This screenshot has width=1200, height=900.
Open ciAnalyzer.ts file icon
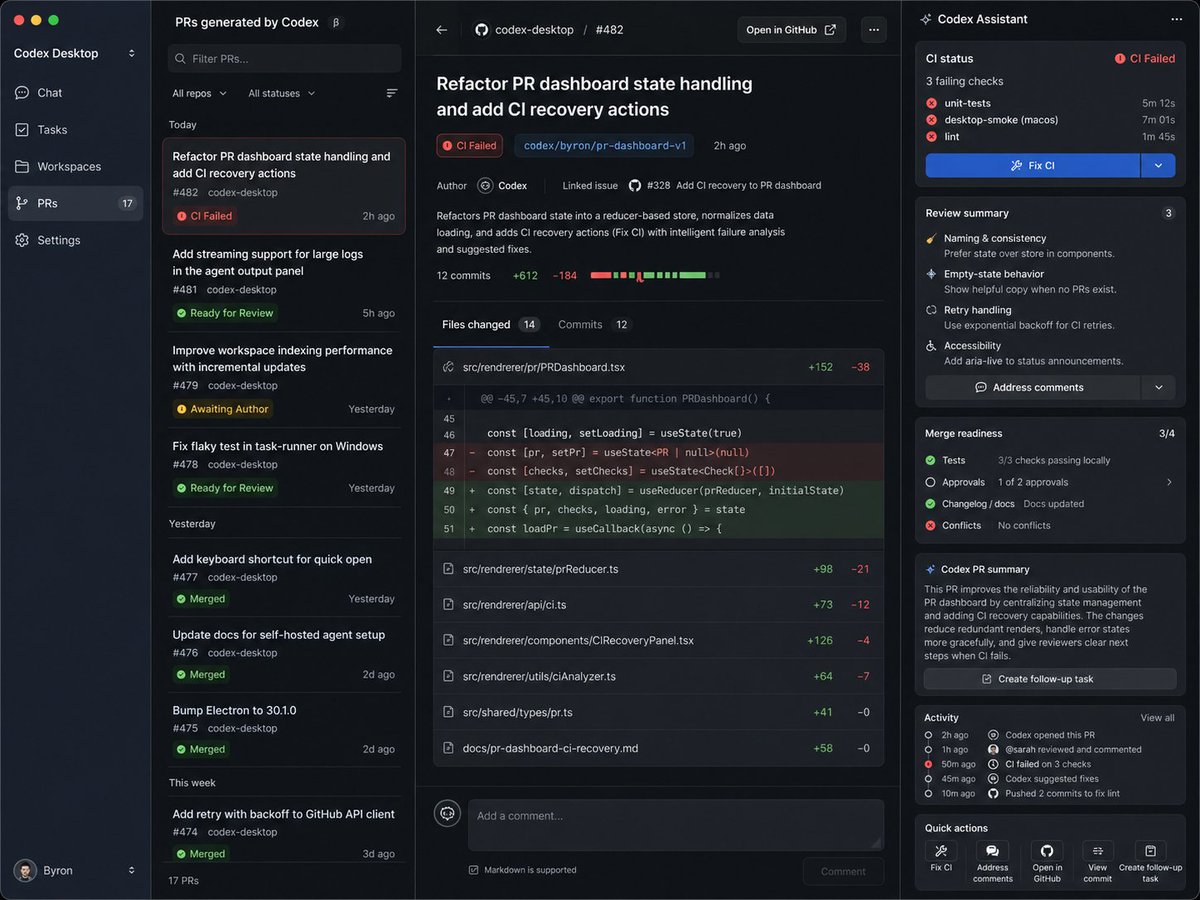[x=449, y=676]
